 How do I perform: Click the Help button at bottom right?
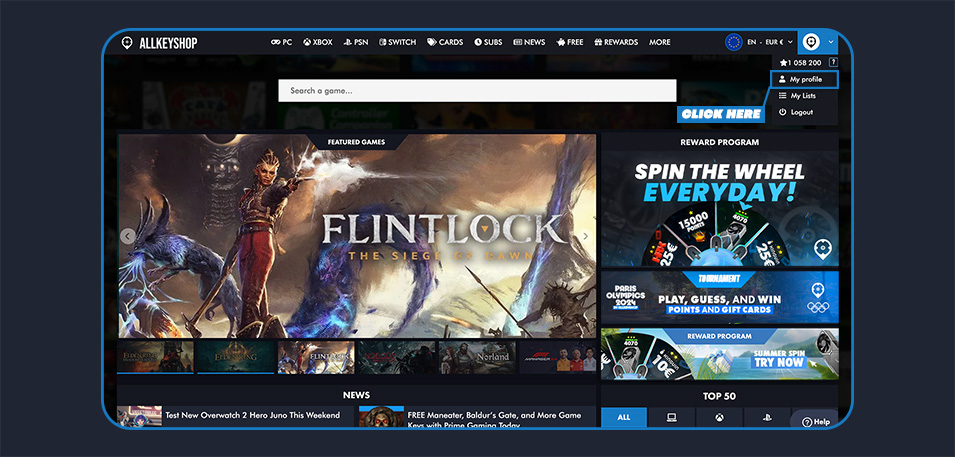click(815, 422)
